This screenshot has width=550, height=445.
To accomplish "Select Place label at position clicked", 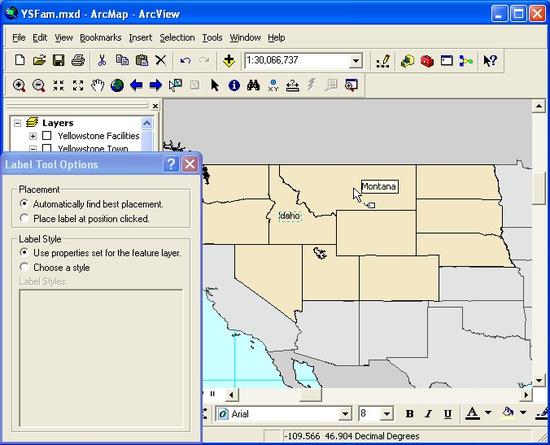I will pyautogui.click(x=24, y=218).
